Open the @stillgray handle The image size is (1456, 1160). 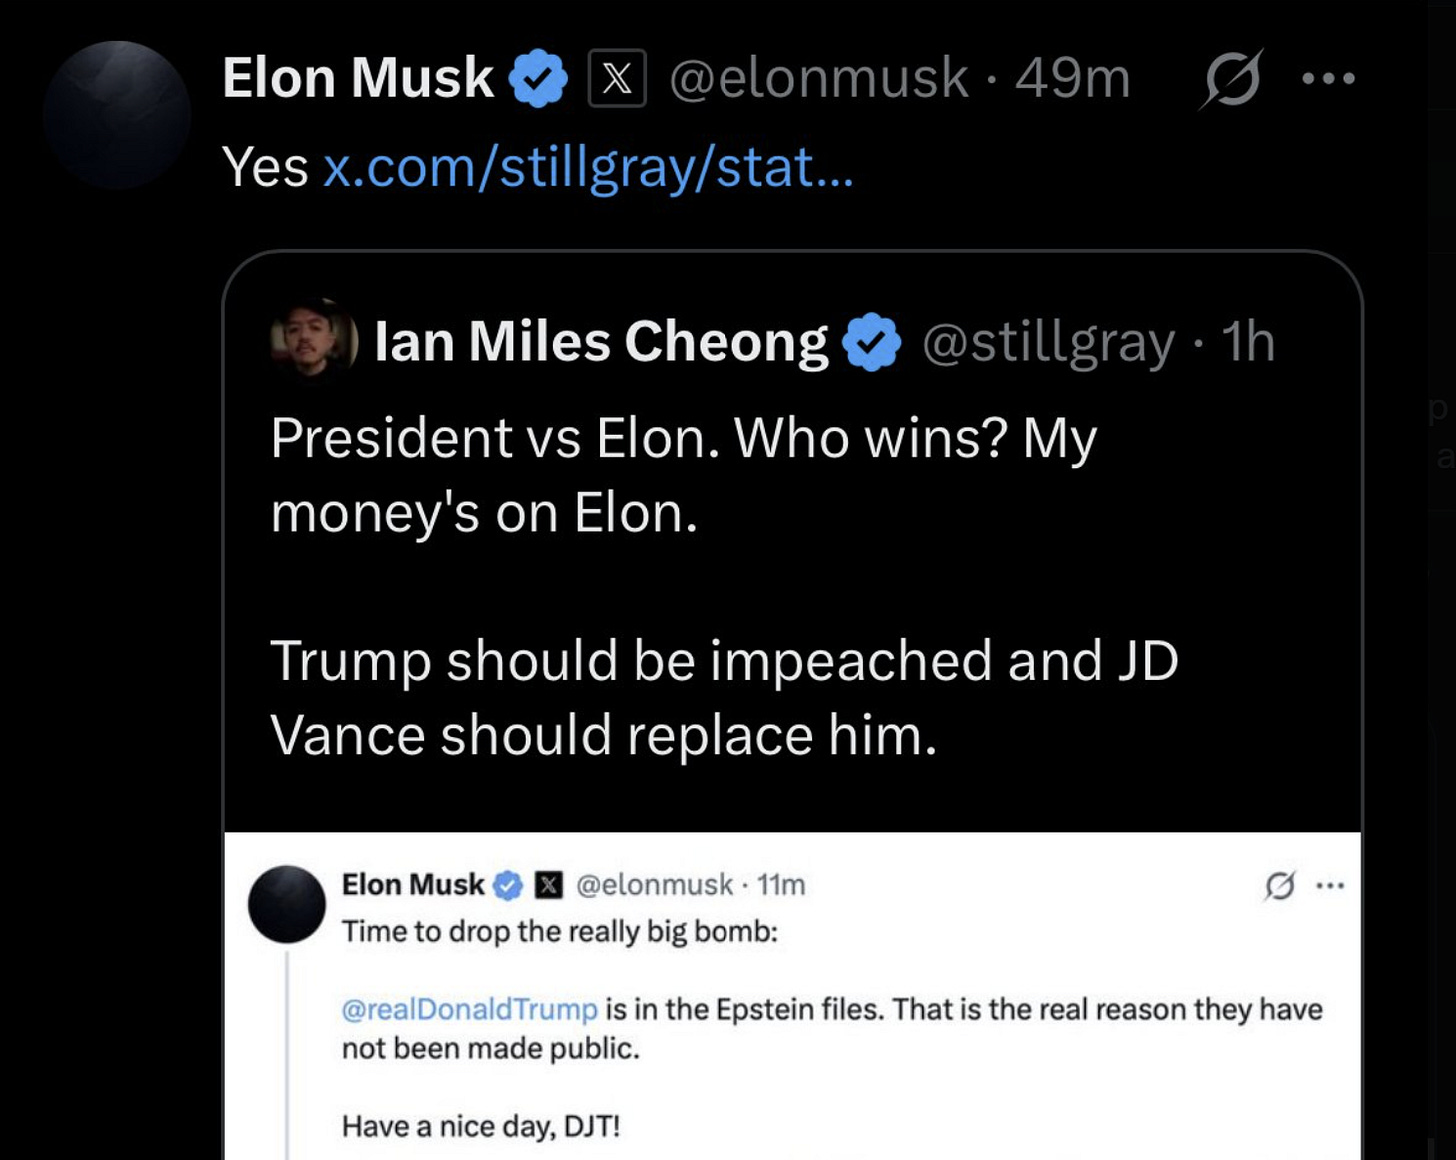point(1048,343)
